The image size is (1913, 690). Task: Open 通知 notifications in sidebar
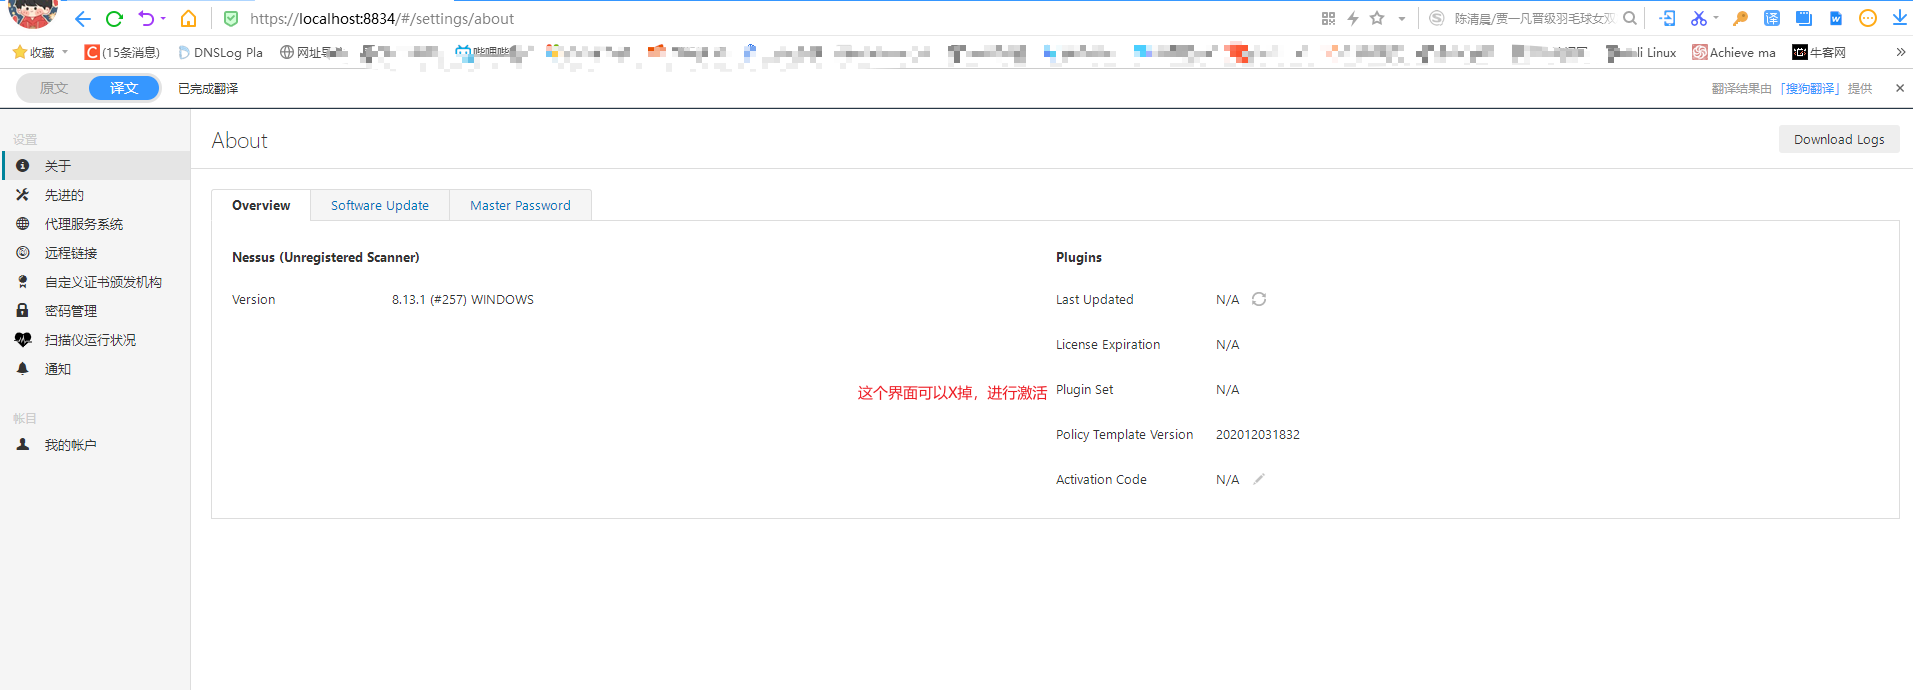[x=95, y=369]
